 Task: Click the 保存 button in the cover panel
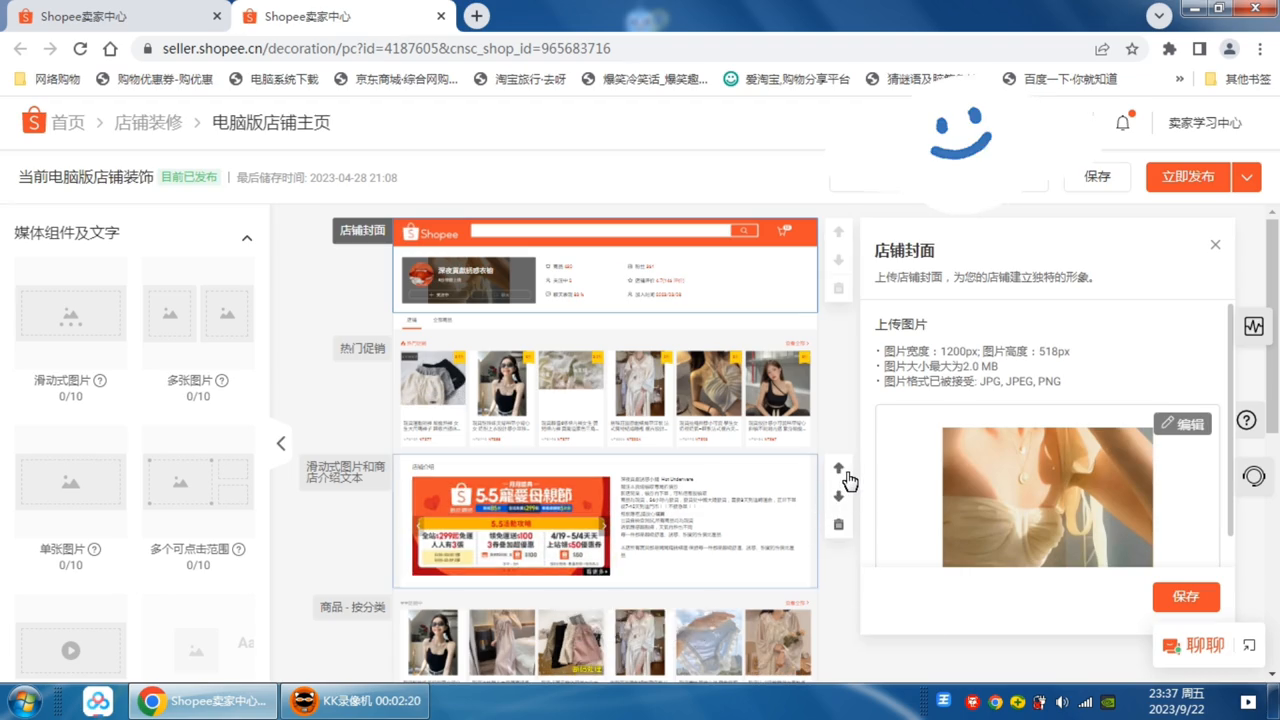(x=1186, y=596)
